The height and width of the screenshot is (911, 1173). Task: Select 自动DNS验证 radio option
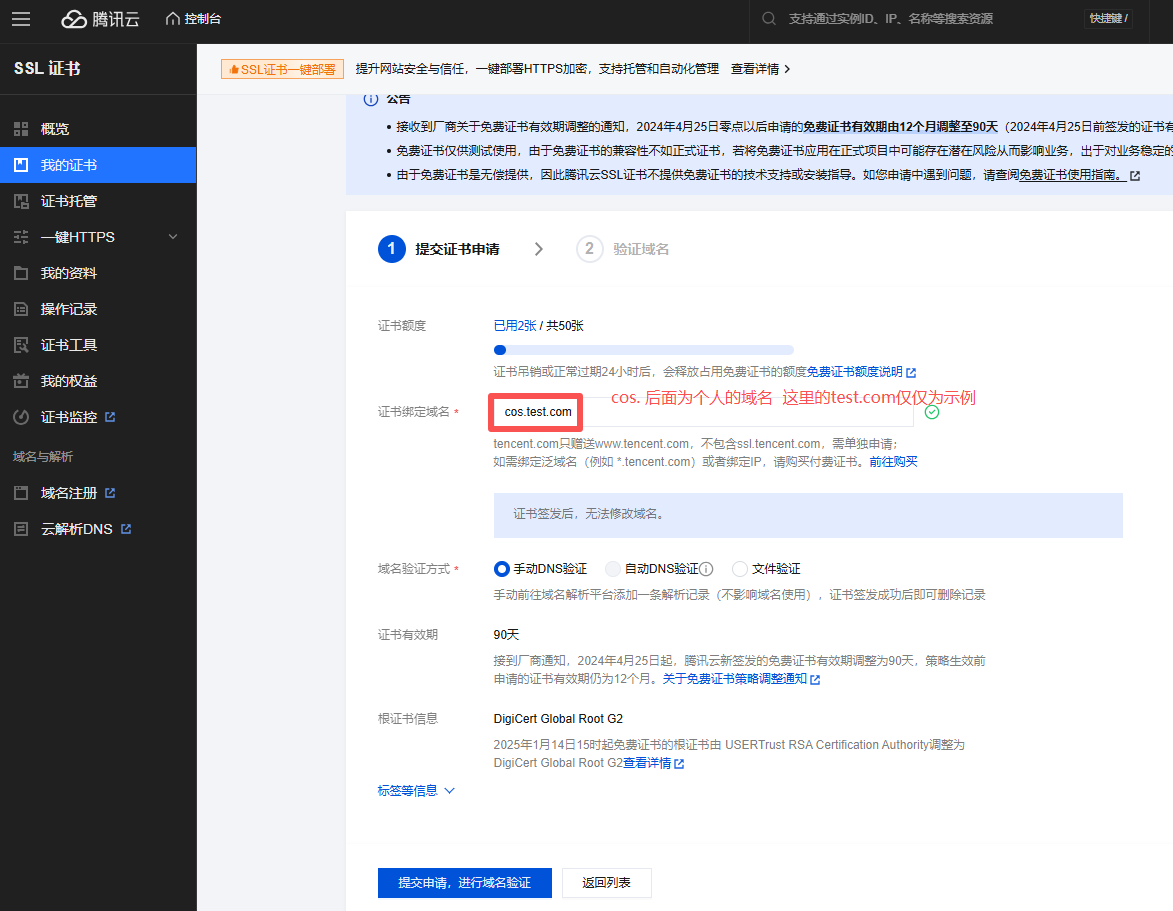click(x=613, y=569)
